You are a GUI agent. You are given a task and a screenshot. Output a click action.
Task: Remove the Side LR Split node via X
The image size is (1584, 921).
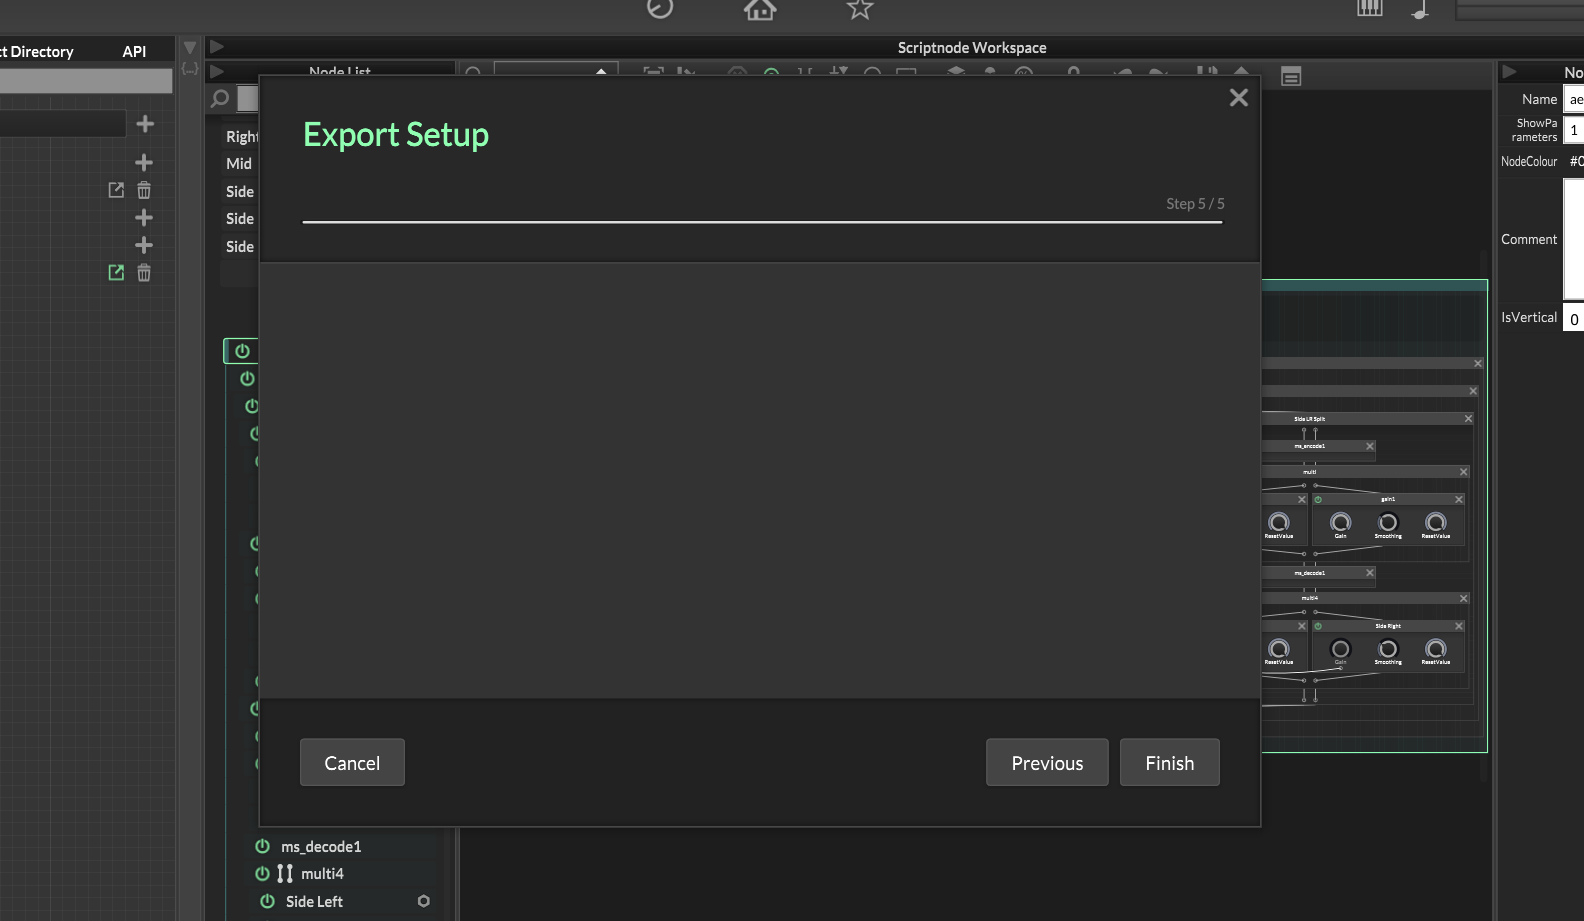(1468, 418)
